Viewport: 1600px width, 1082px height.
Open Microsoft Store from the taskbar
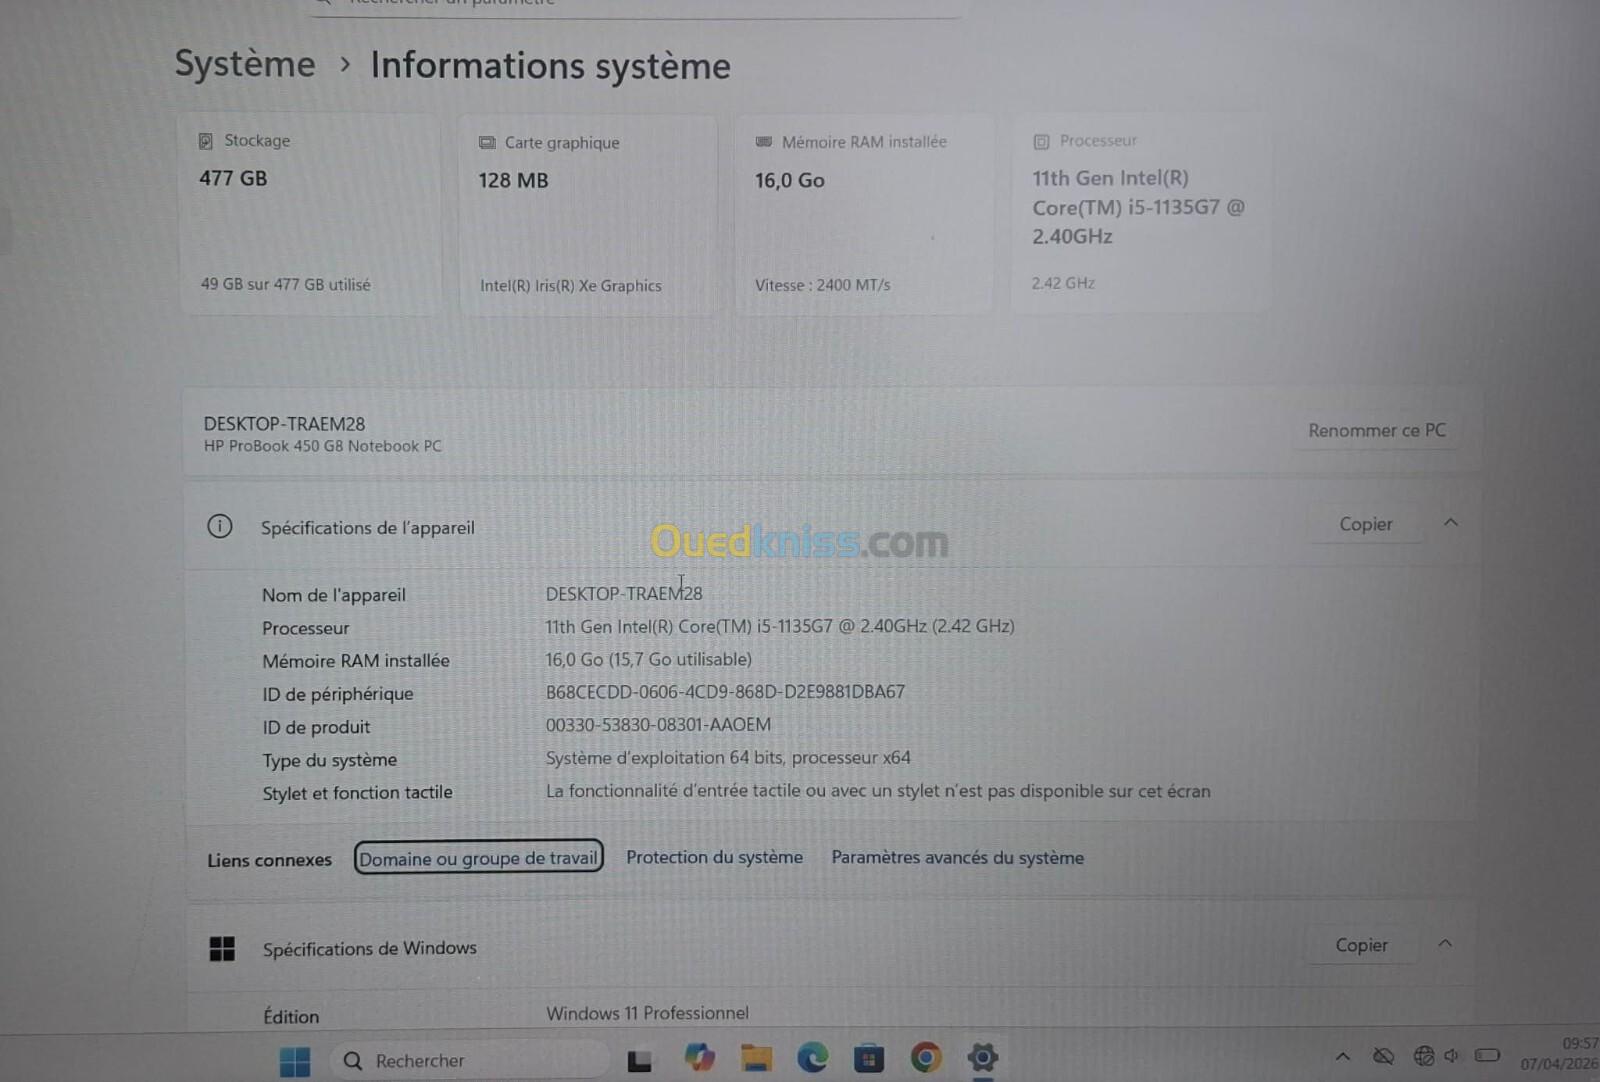click(869, 1058)
